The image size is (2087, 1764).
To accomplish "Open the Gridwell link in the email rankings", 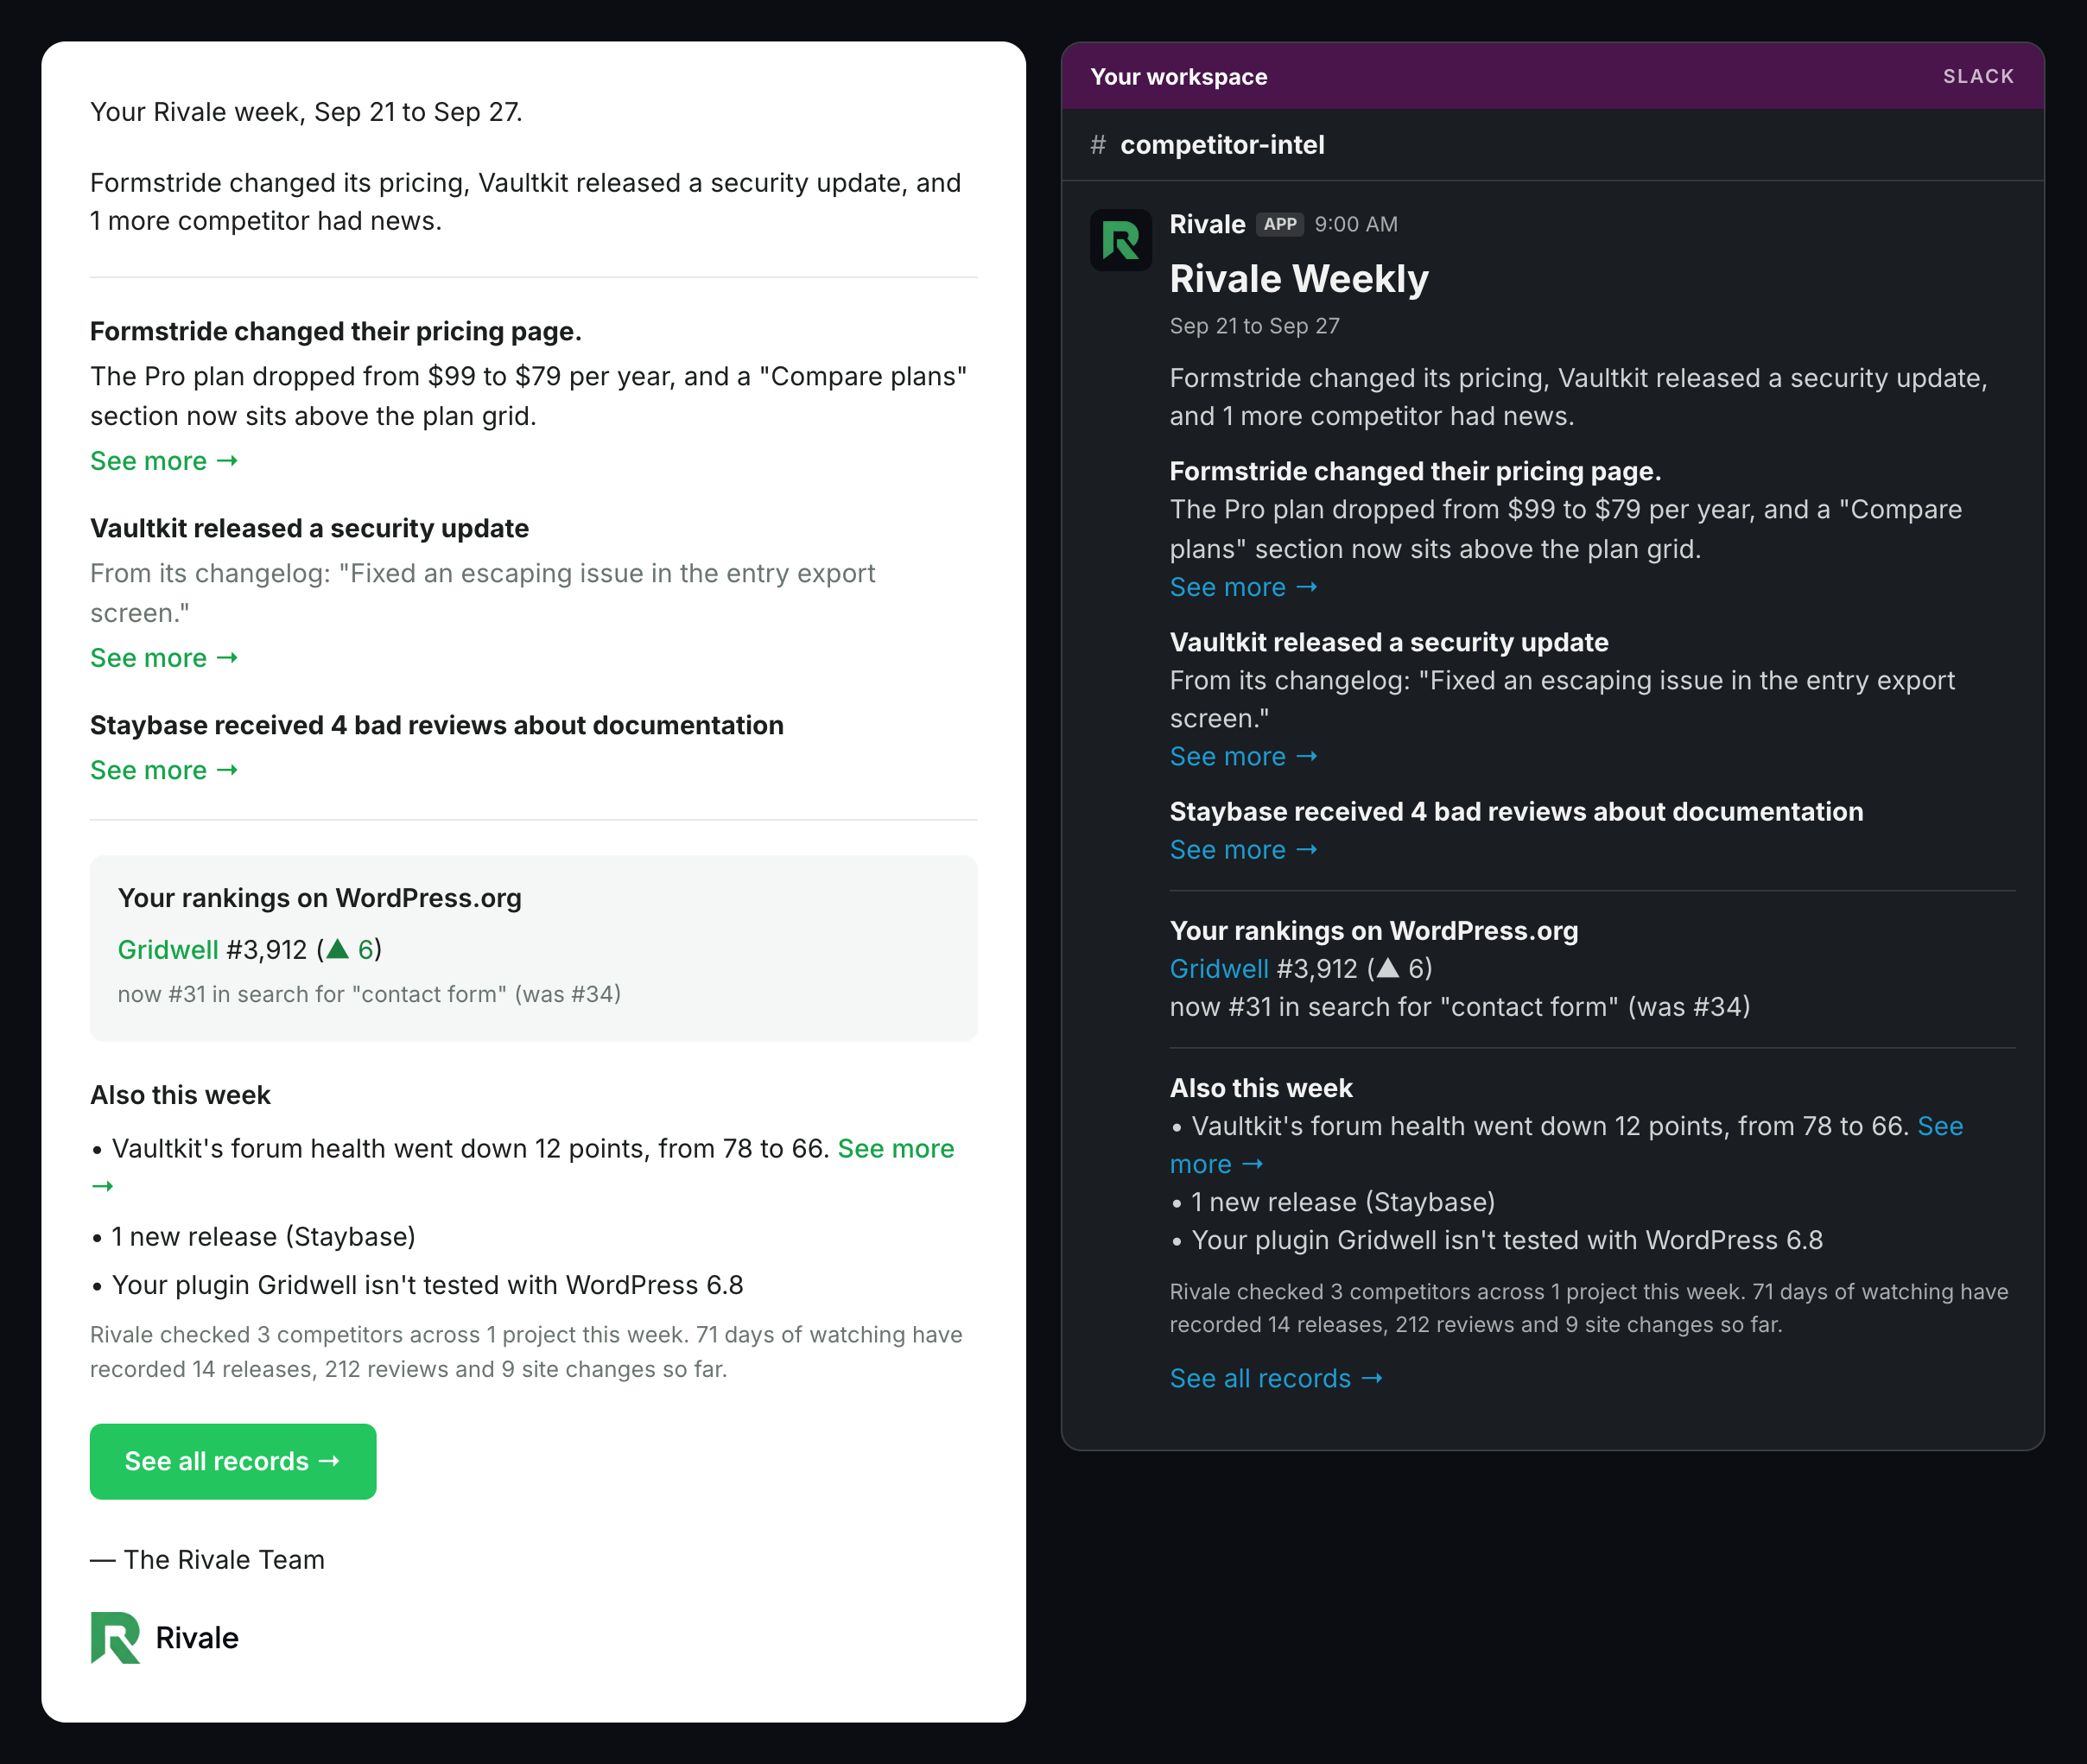I will click(168, 949).
